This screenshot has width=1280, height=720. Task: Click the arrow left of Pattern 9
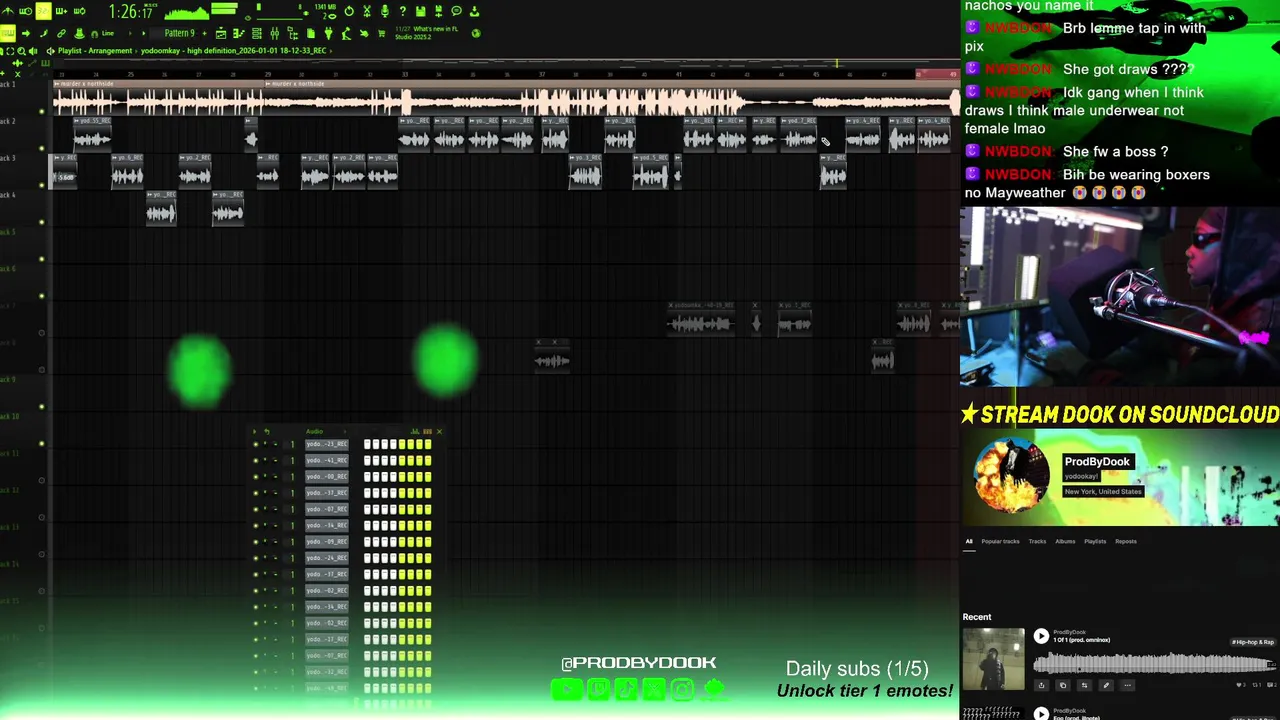[x=143, y=33]
